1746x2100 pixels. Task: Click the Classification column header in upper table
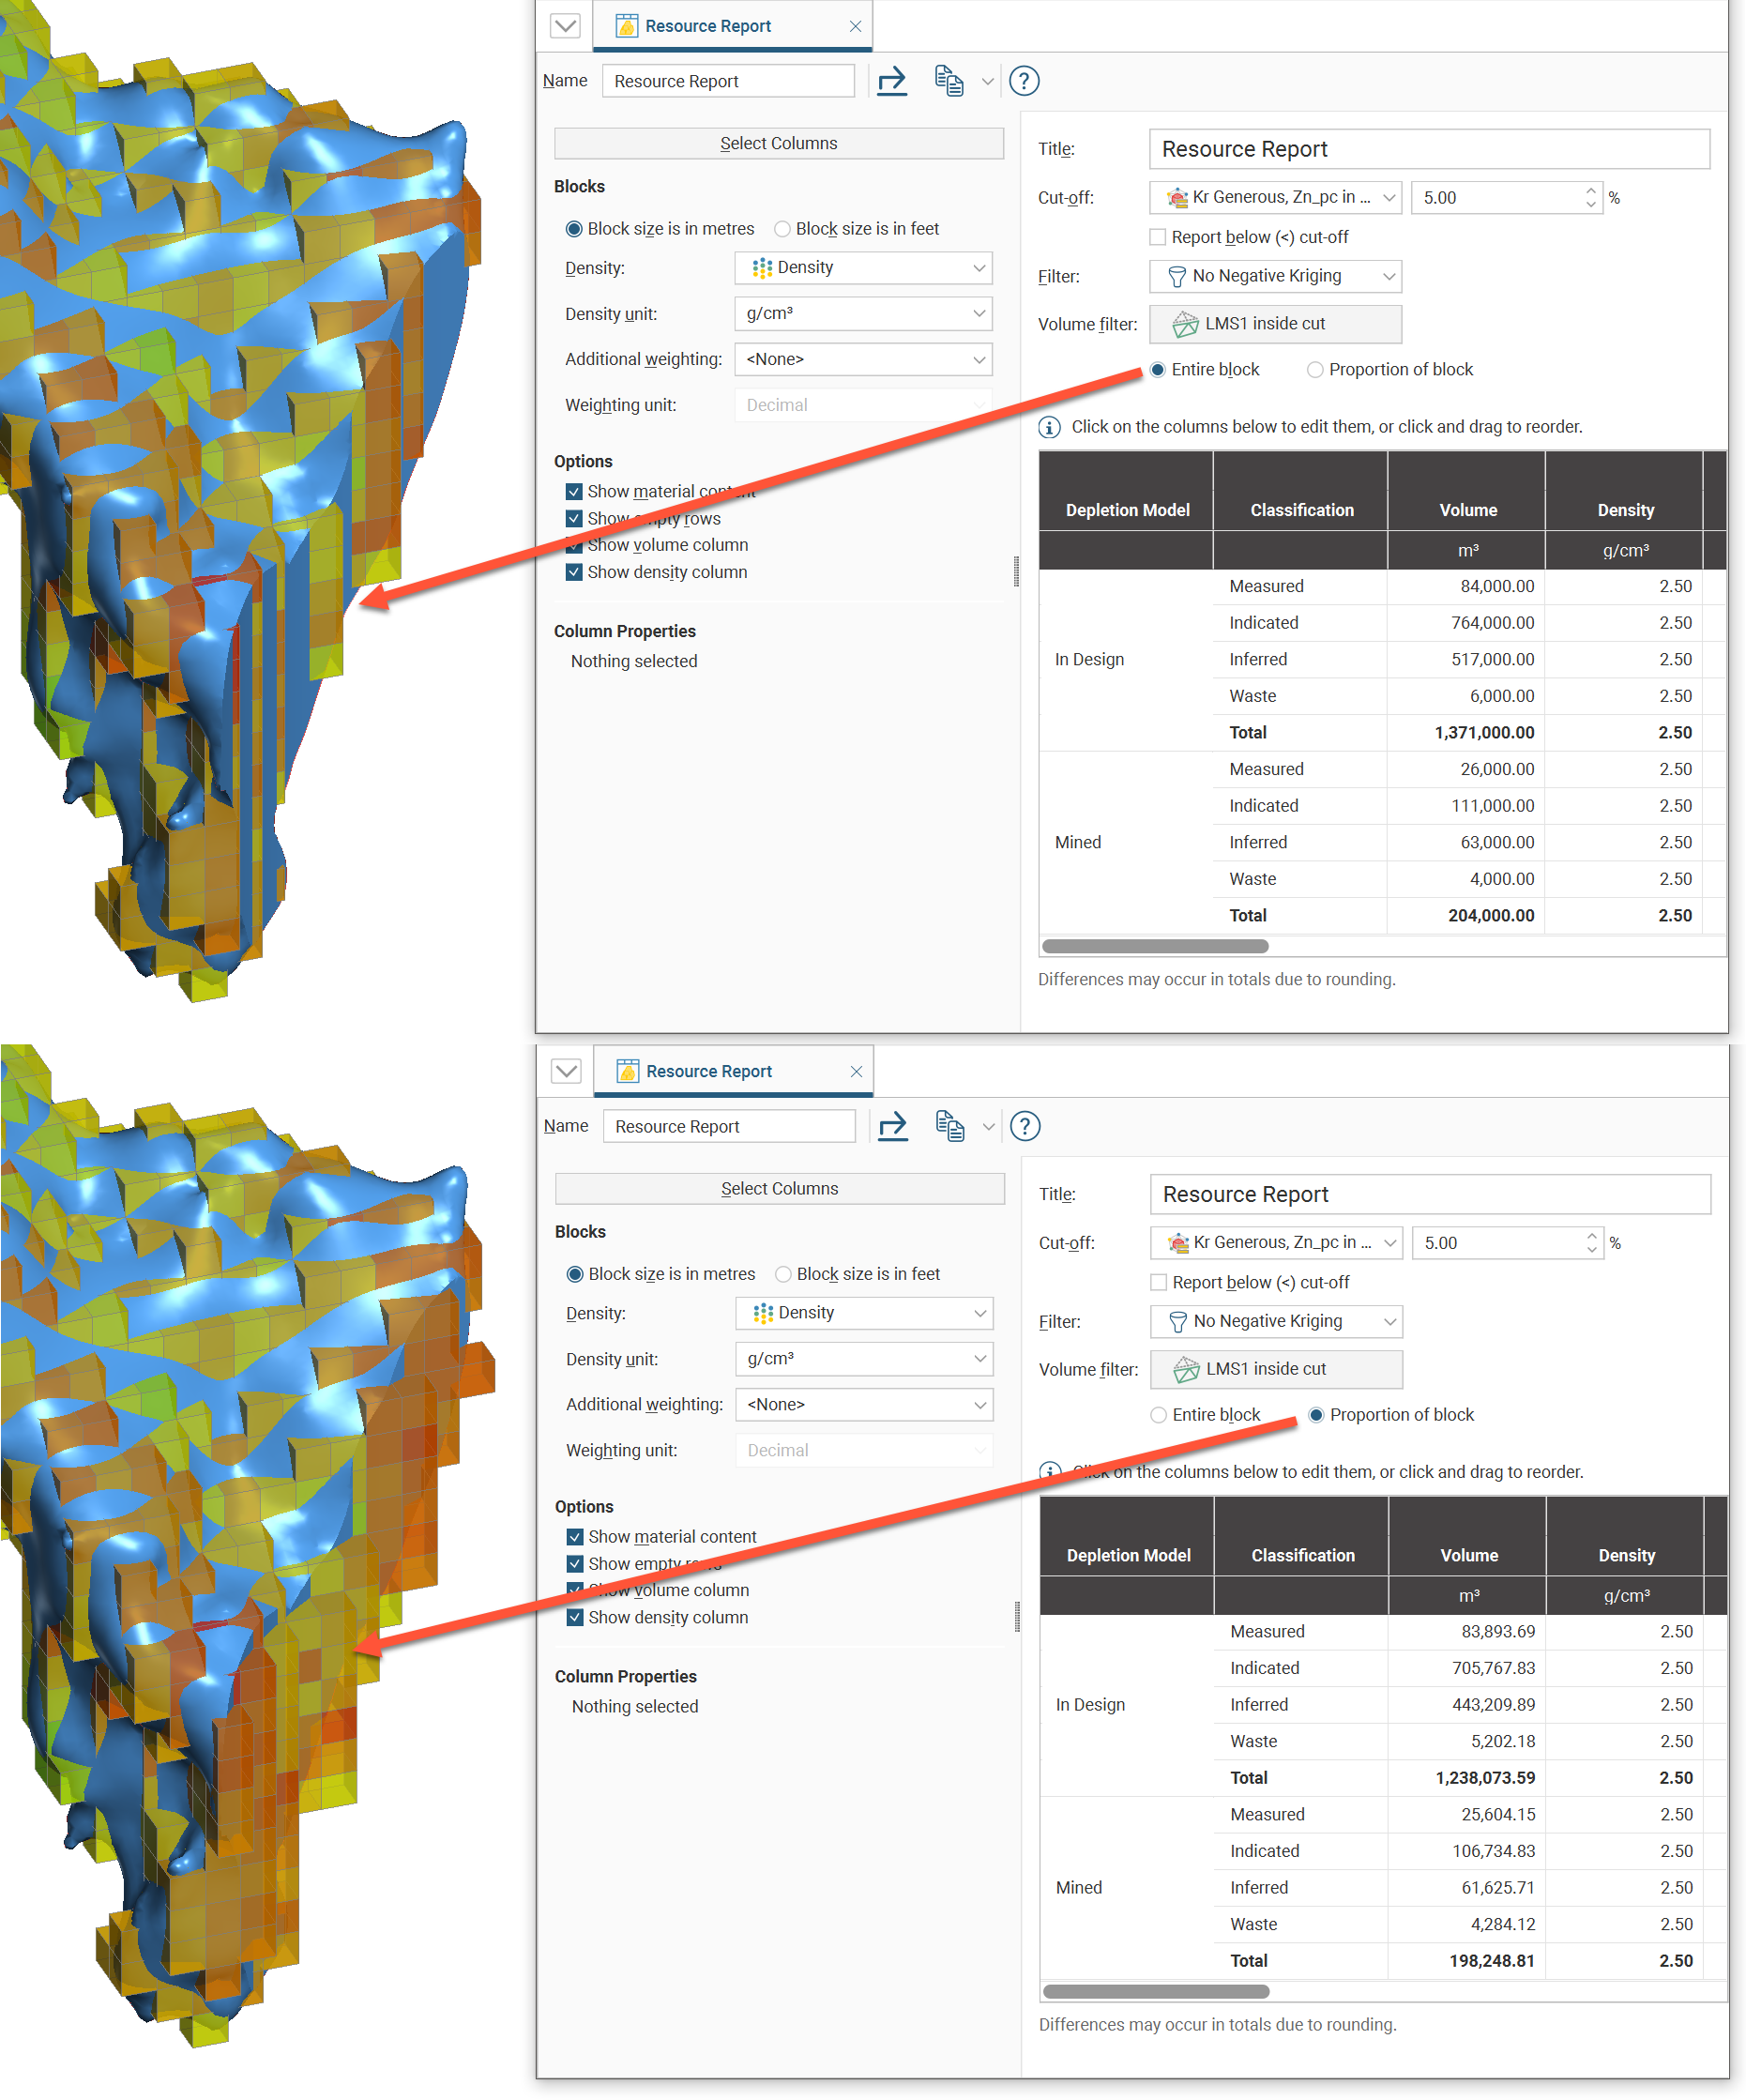coord(1301,510)
